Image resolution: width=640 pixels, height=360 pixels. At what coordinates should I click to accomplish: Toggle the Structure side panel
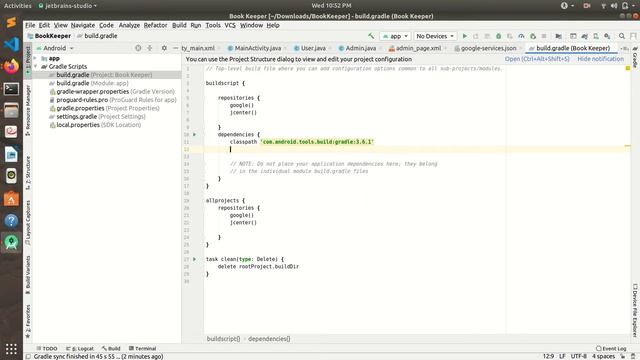point(28,173)
